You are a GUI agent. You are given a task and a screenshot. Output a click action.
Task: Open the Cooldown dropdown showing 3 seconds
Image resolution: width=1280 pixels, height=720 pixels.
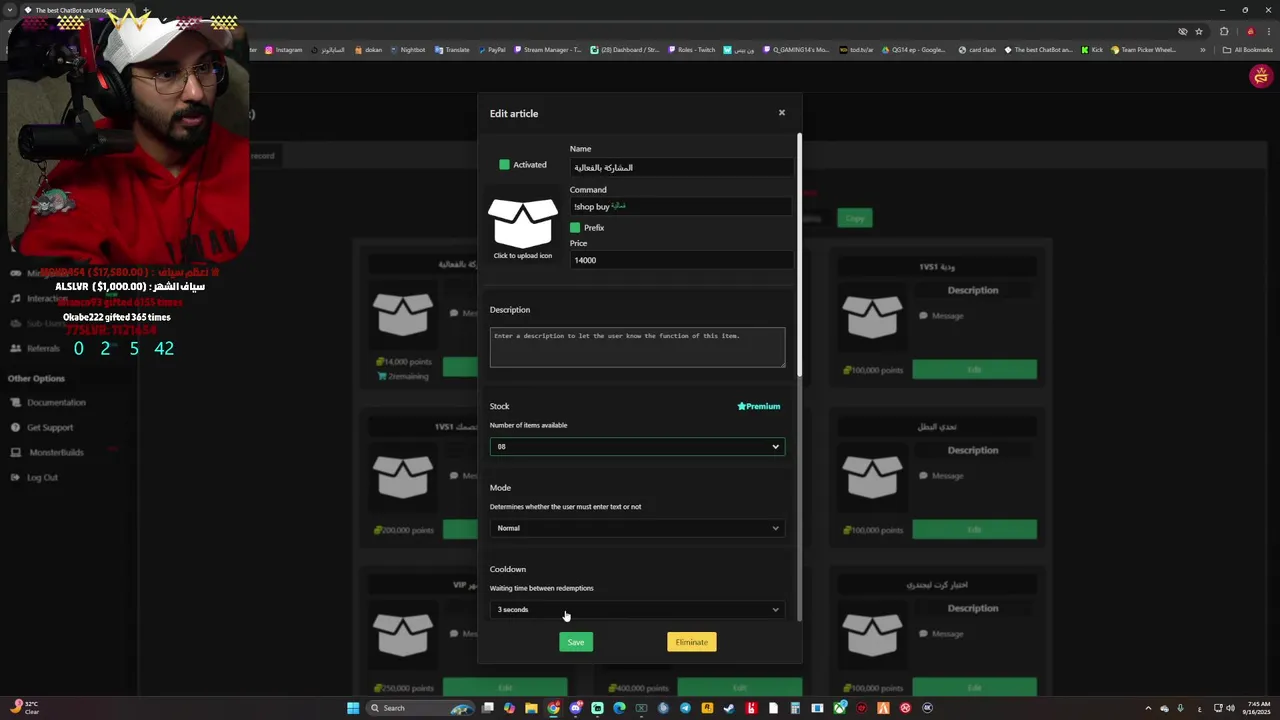point(637,609)
